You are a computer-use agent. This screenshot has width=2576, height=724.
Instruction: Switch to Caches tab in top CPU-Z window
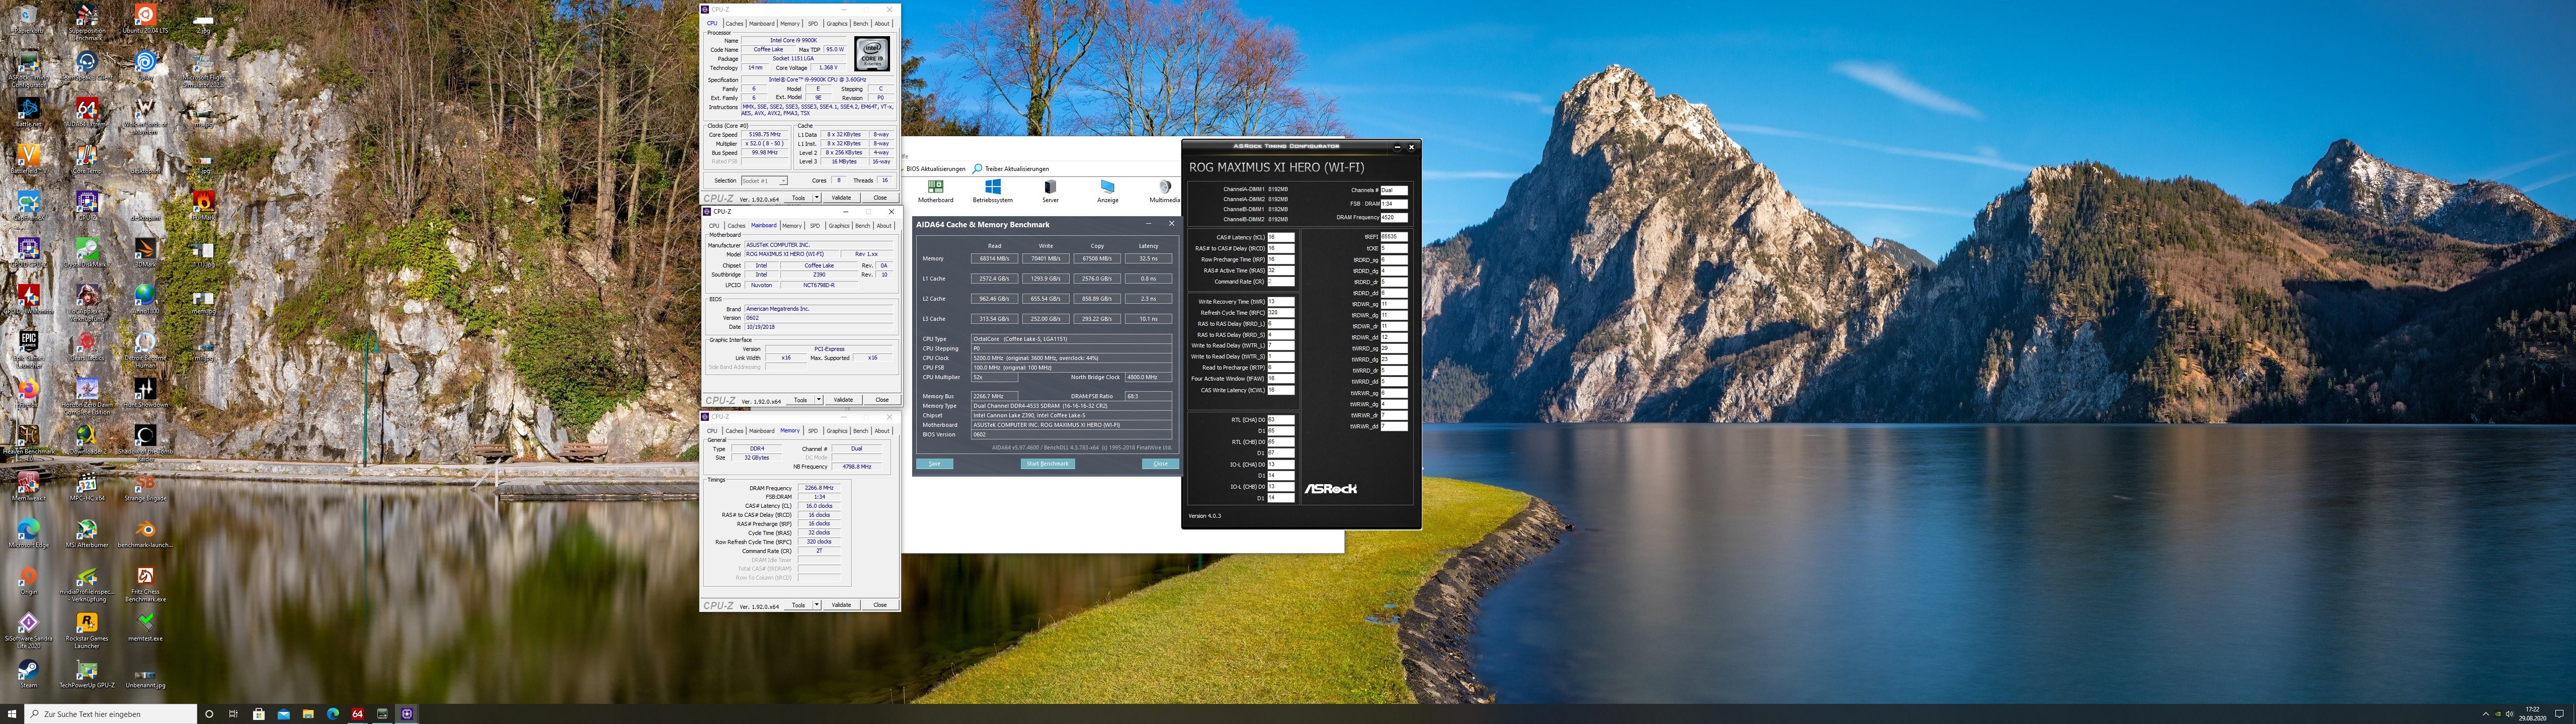tap(735, 23)
